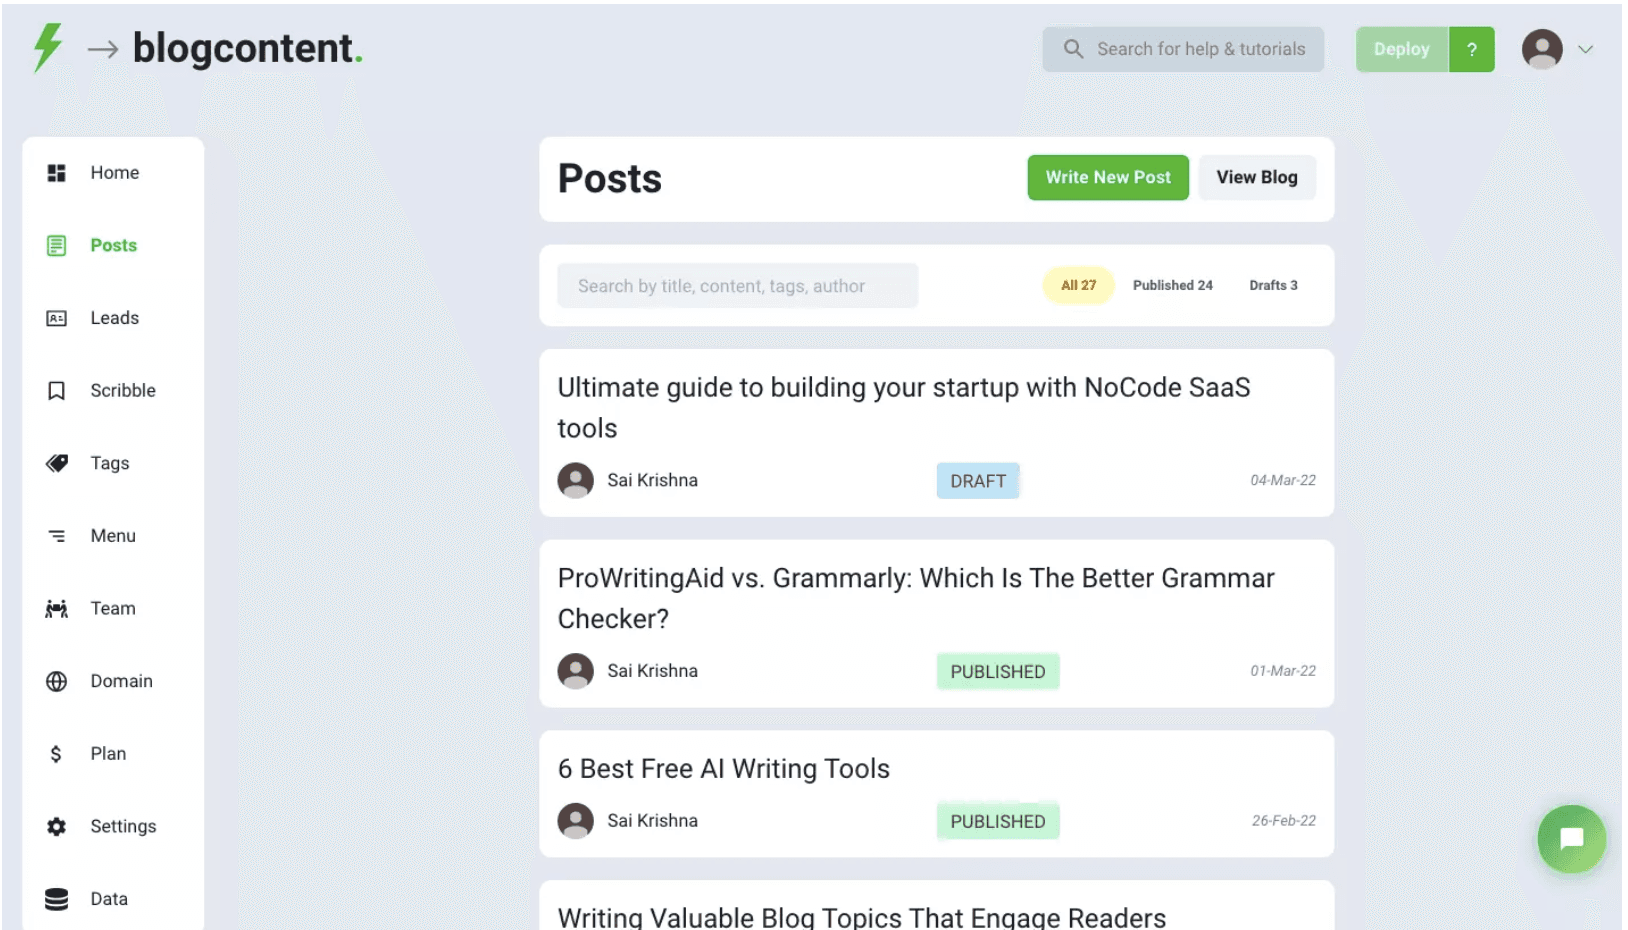The image size is (1628, 930).
Task: Open the 6 Best Free AI Writing Tools post
Action: (723, 768)
